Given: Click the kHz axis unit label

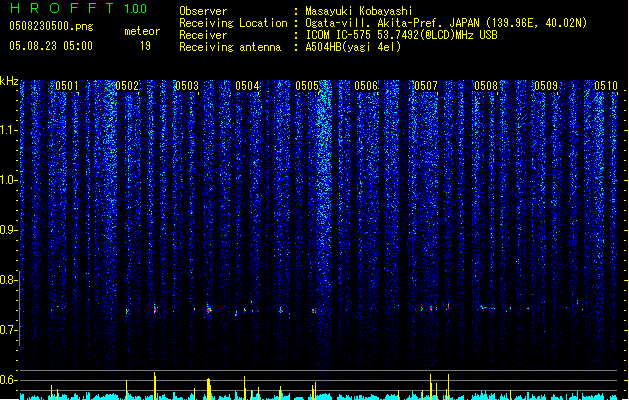Looking at the screenshot, I should tap(9, 81).
